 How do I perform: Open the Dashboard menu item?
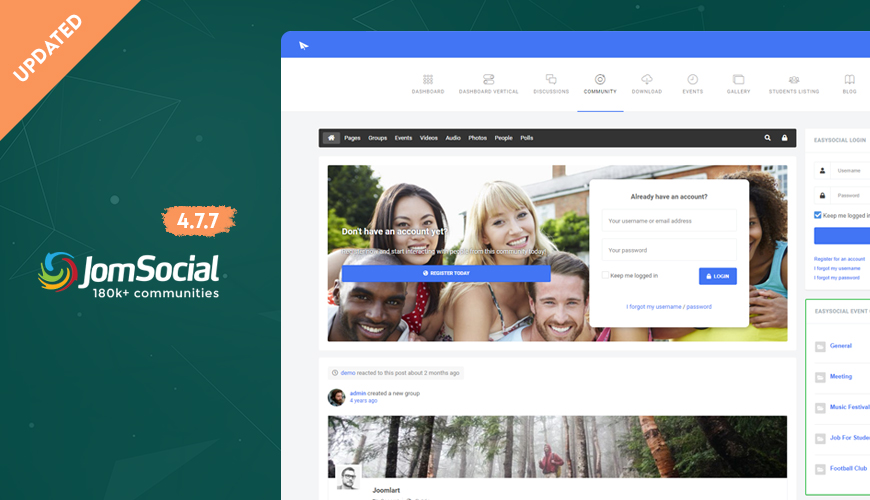428,84
